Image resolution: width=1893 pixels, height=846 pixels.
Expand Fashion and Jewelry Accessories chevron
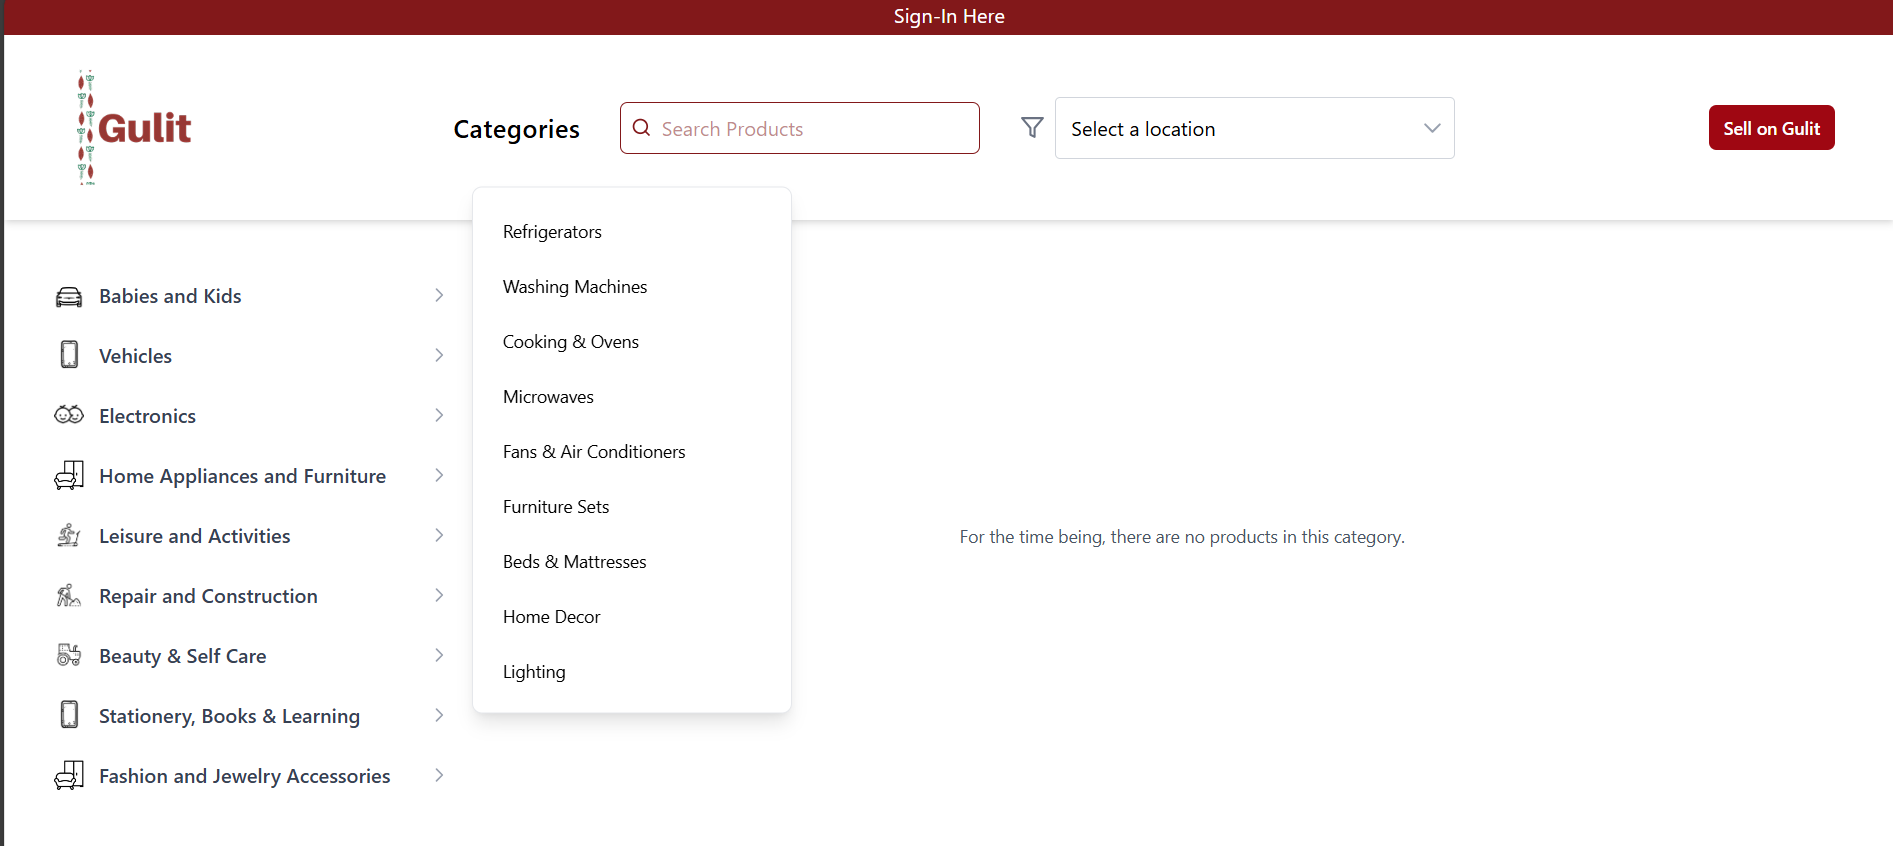[439, 775]
